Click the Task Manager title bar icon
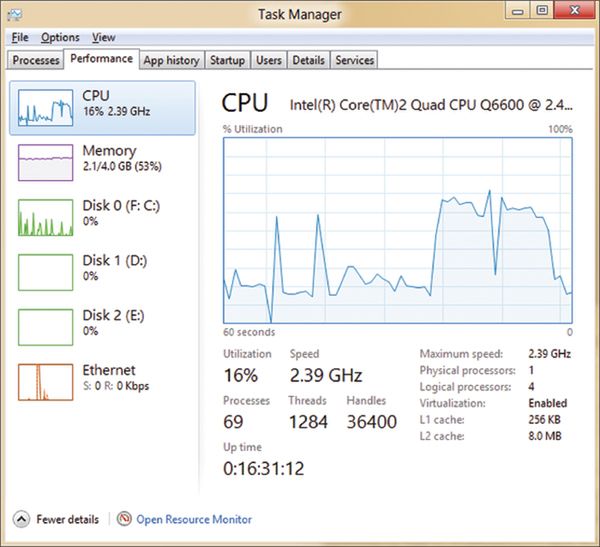 [15, 15]
